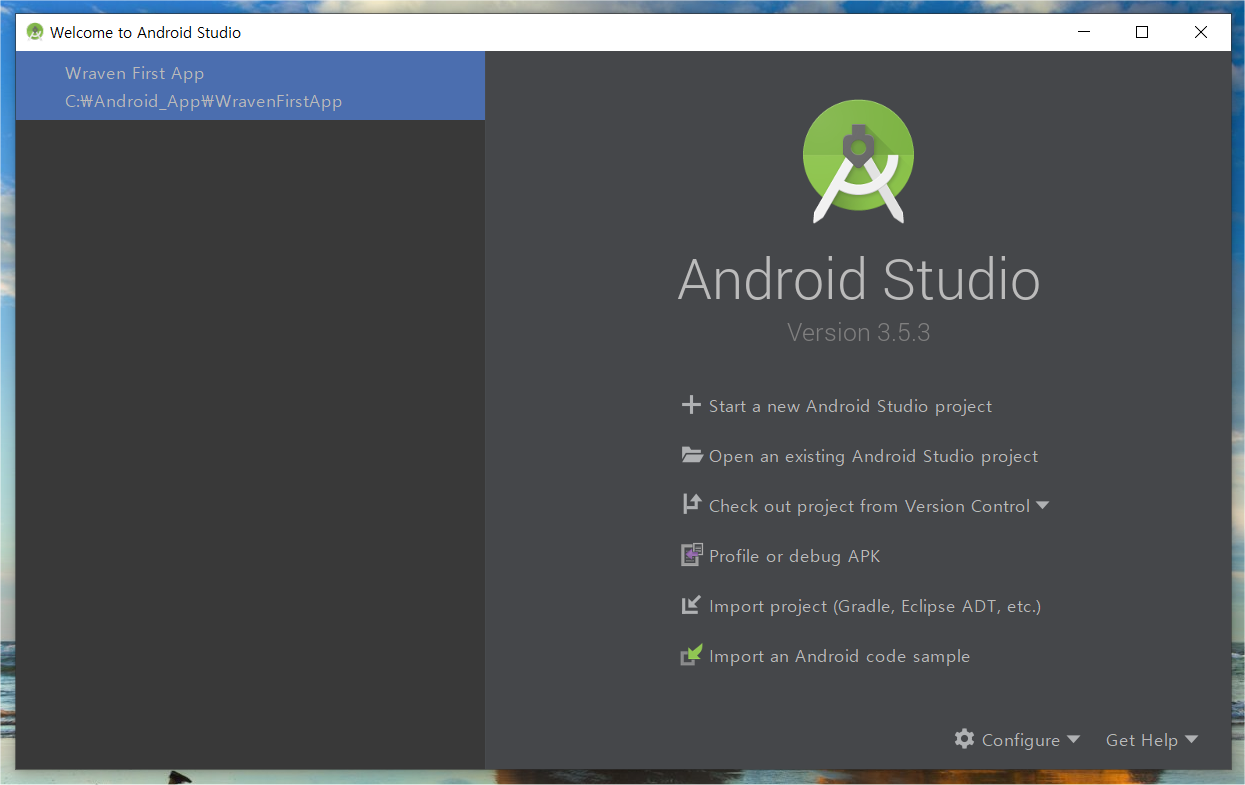
Task: Choose Import an Android code sample
Action: 839,656
